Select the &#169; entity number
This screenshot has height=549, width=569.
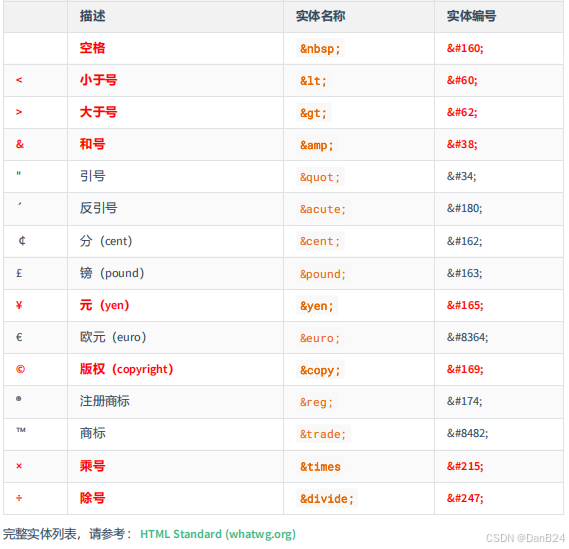coord(465,369)
